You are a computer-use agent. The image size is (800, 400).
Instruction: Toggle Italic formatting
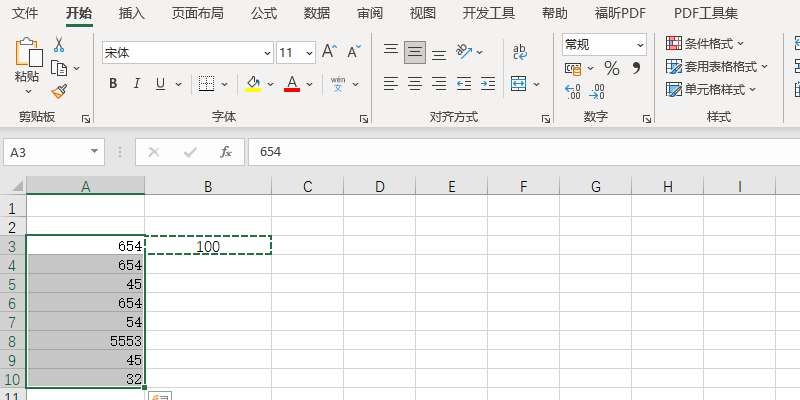tap(137, 84)
